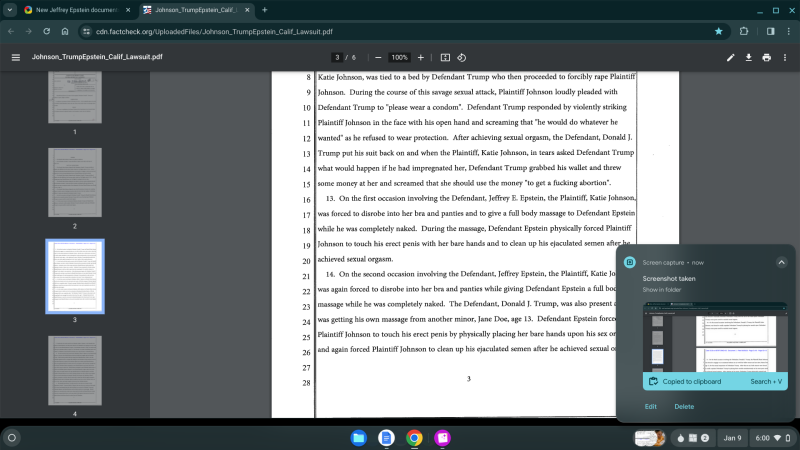Image resolution: width=800 pixels, height=450 pixels.
Task: Zoom in the PDF with plus
Action: point(420,58)
